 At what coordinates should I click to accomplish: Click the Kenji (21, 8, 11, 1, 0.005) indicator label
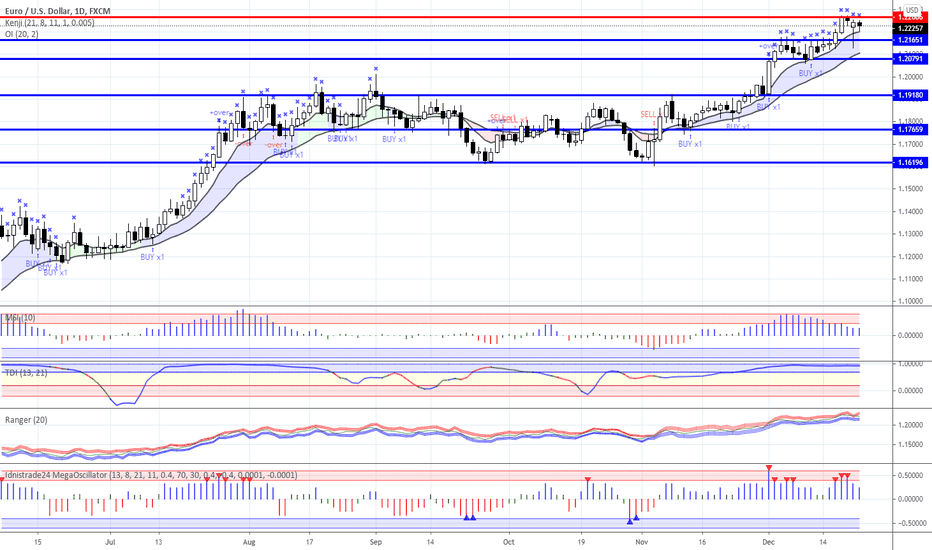[49, 23]
